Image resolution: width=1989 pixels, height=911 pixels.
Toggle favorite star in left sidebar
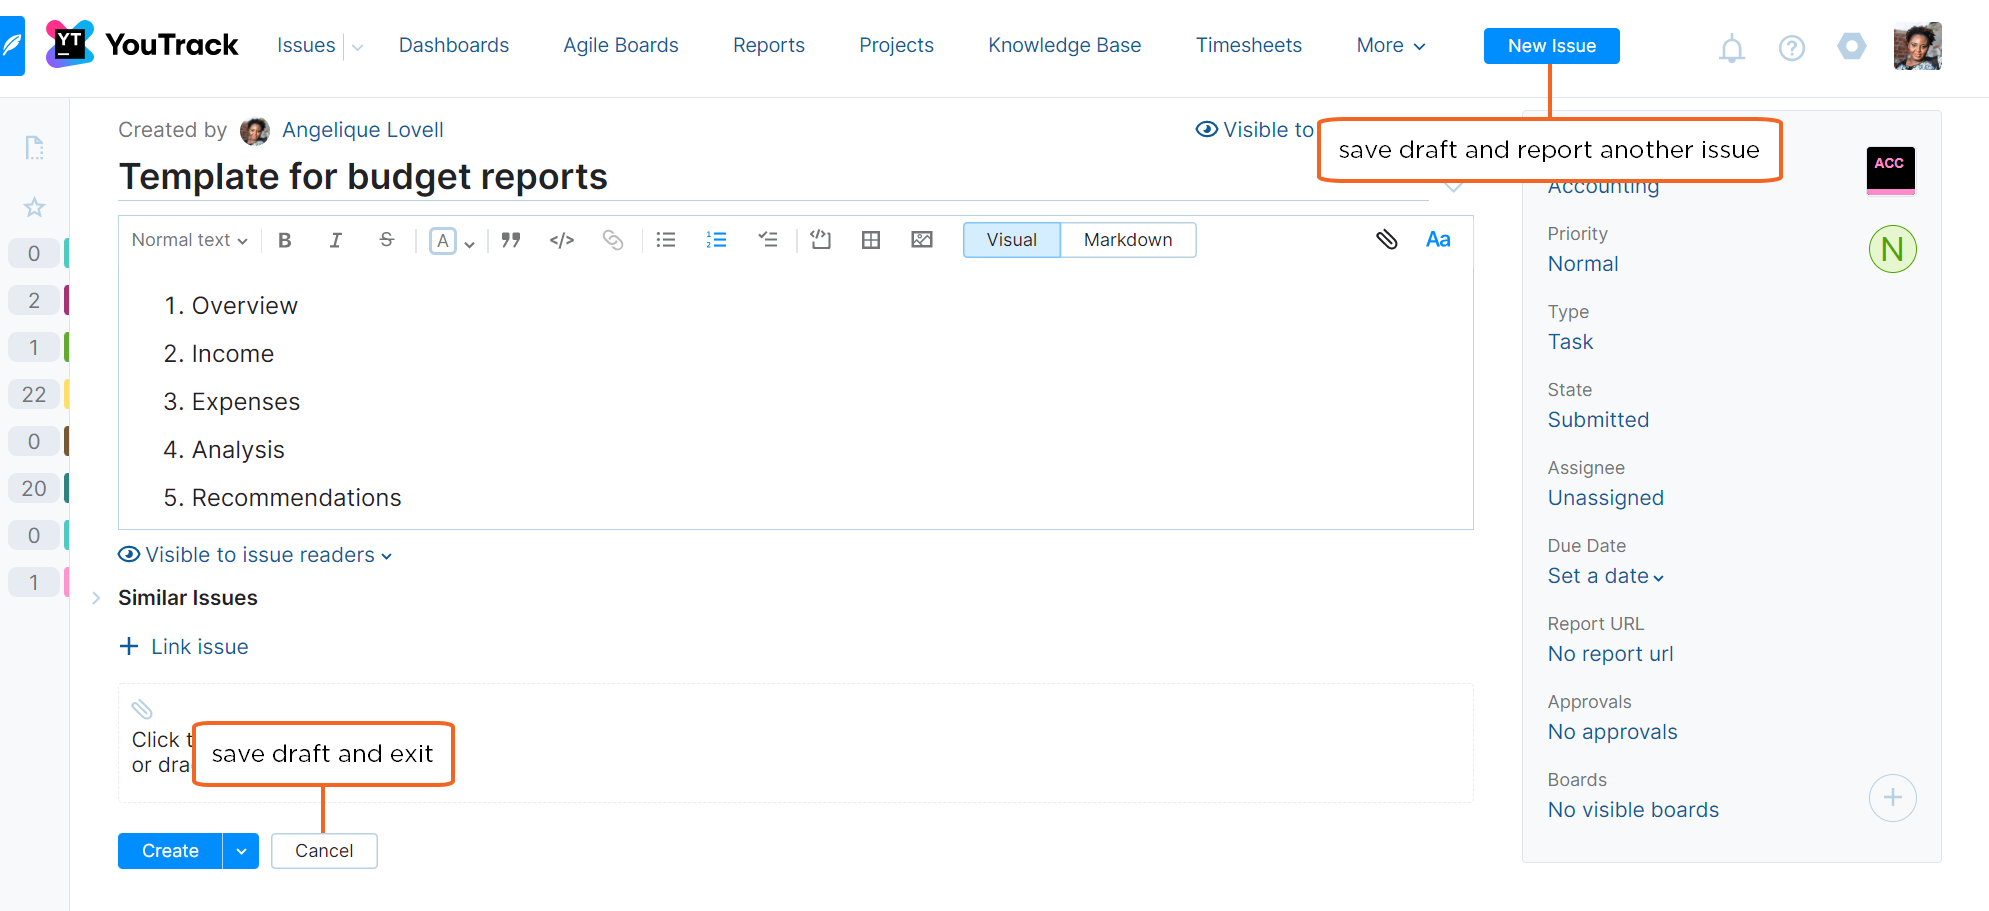34,207
